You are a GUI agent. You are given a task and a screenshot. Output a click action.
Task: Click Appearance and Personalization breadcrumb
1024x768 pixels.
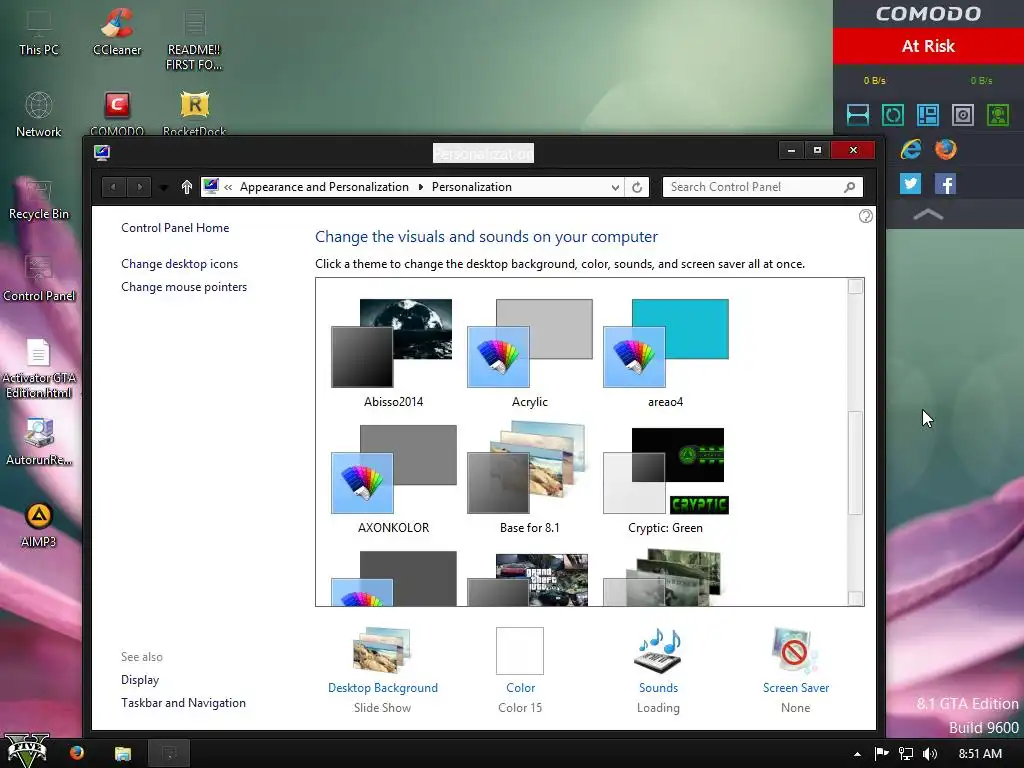tap(324, 187)
